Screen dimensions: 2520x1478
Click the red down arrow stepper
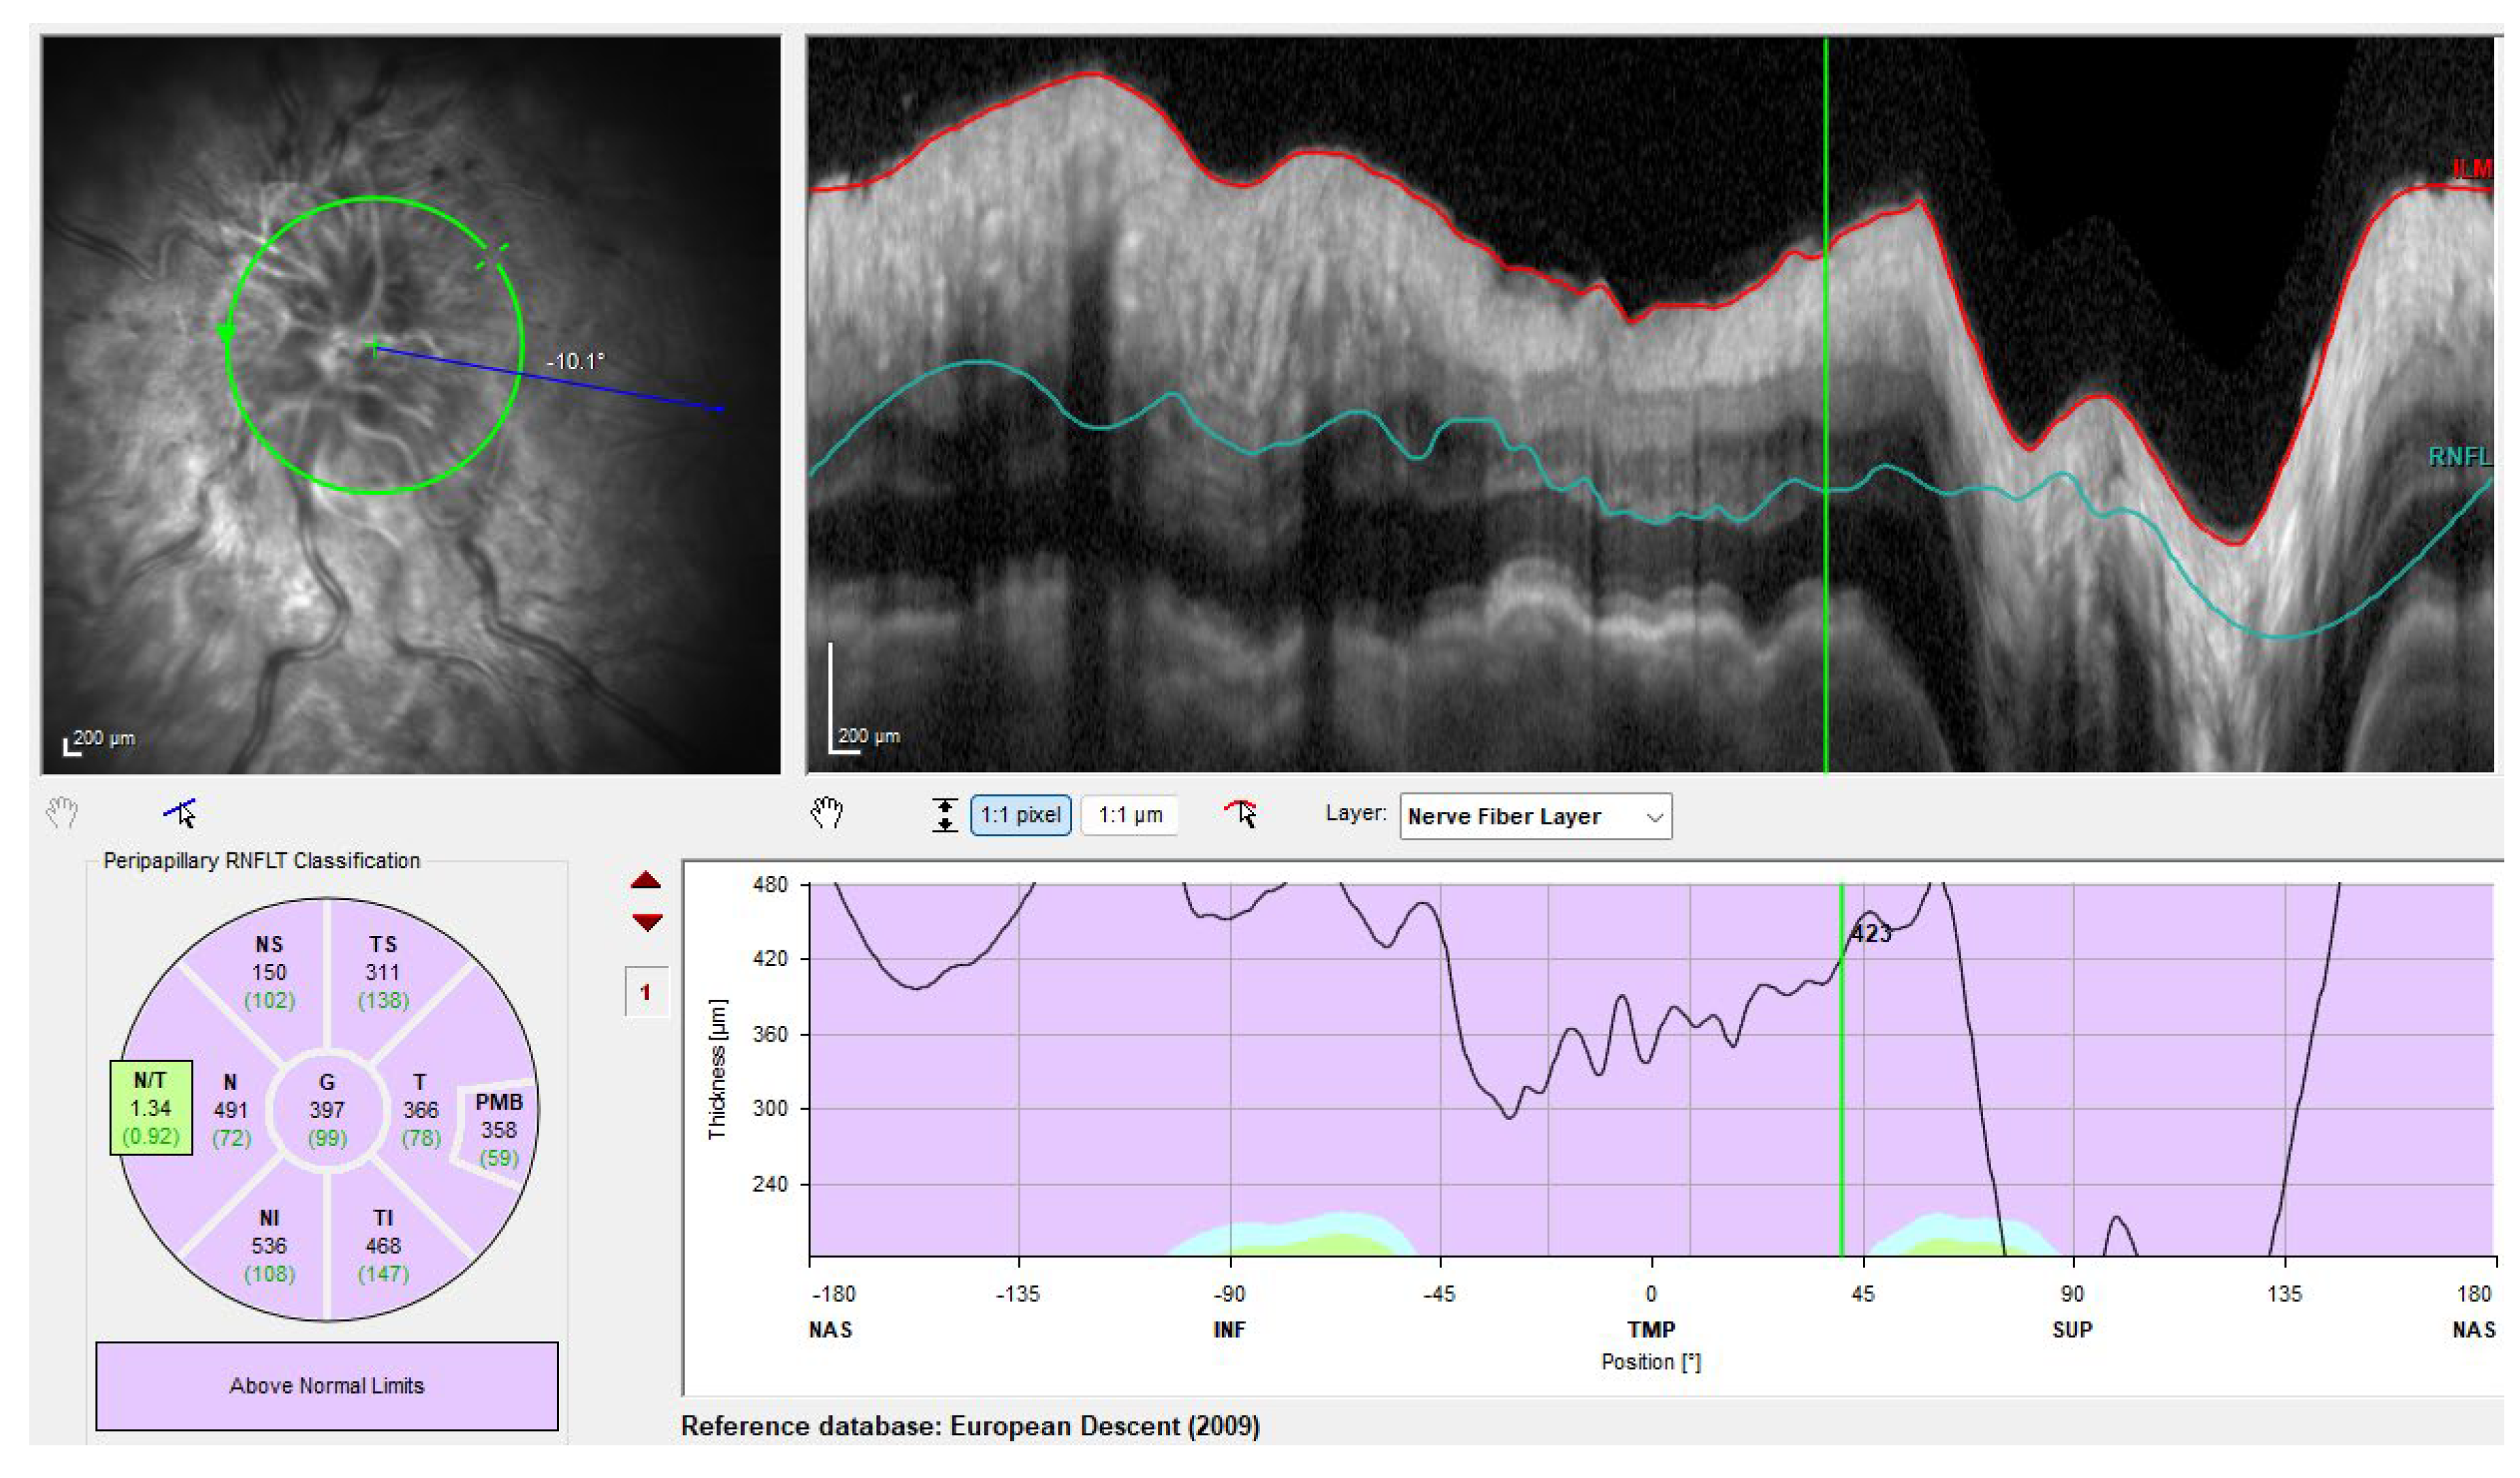[647, 922]
